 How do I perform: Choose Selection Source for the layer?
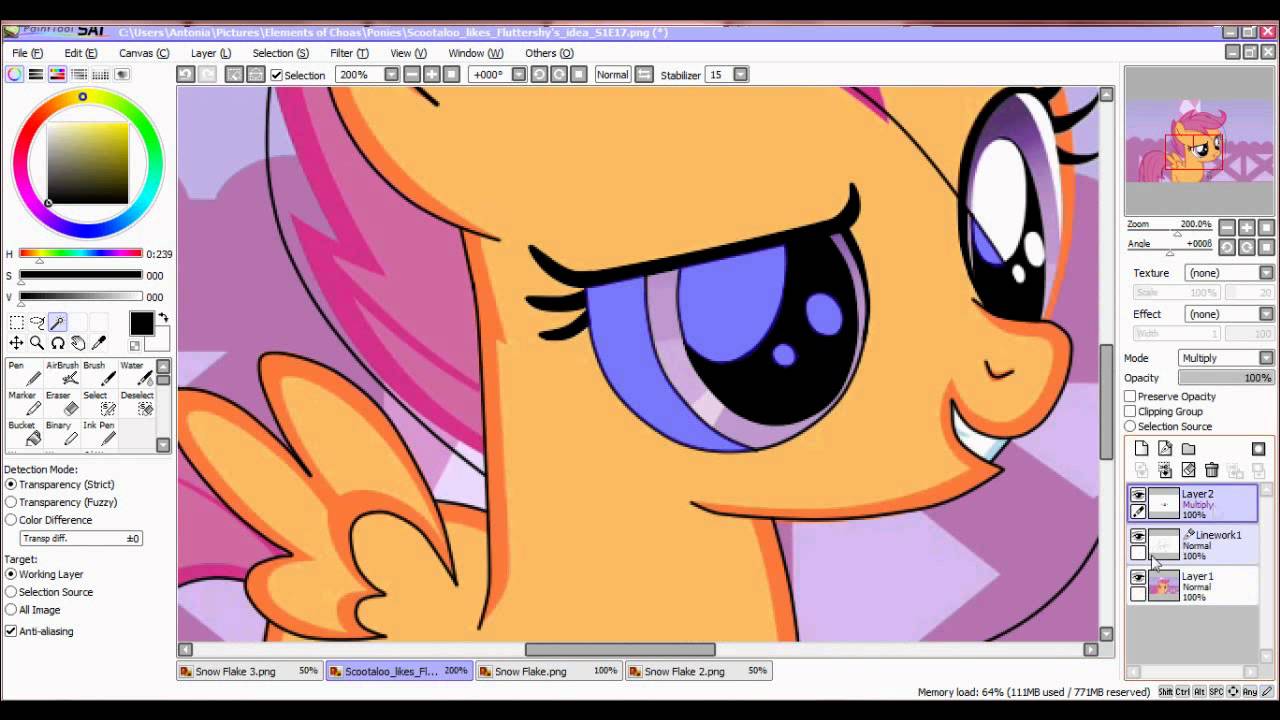[1130, 427]
